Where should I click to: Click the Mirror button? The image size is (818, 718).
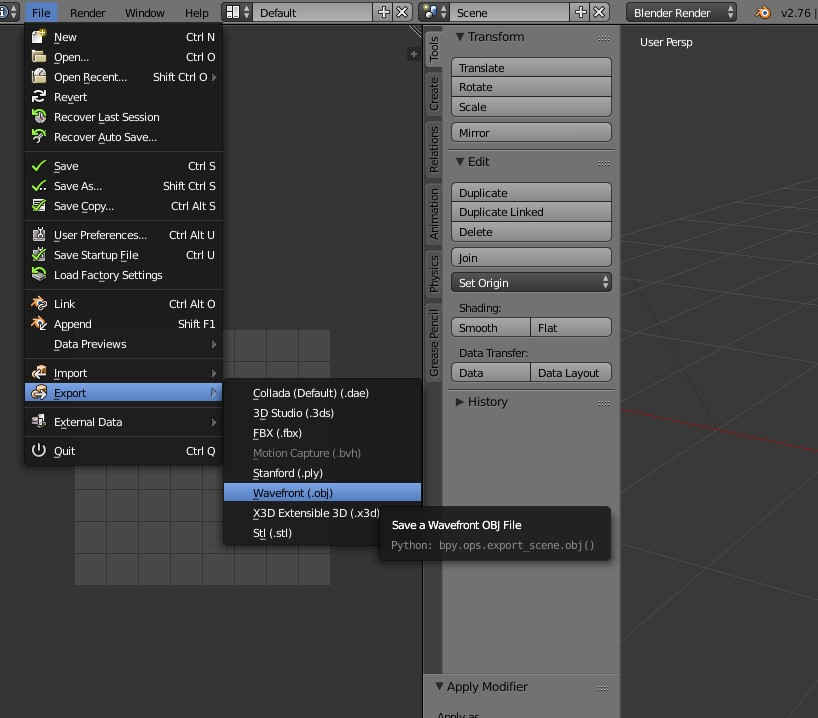coord(531,133)
